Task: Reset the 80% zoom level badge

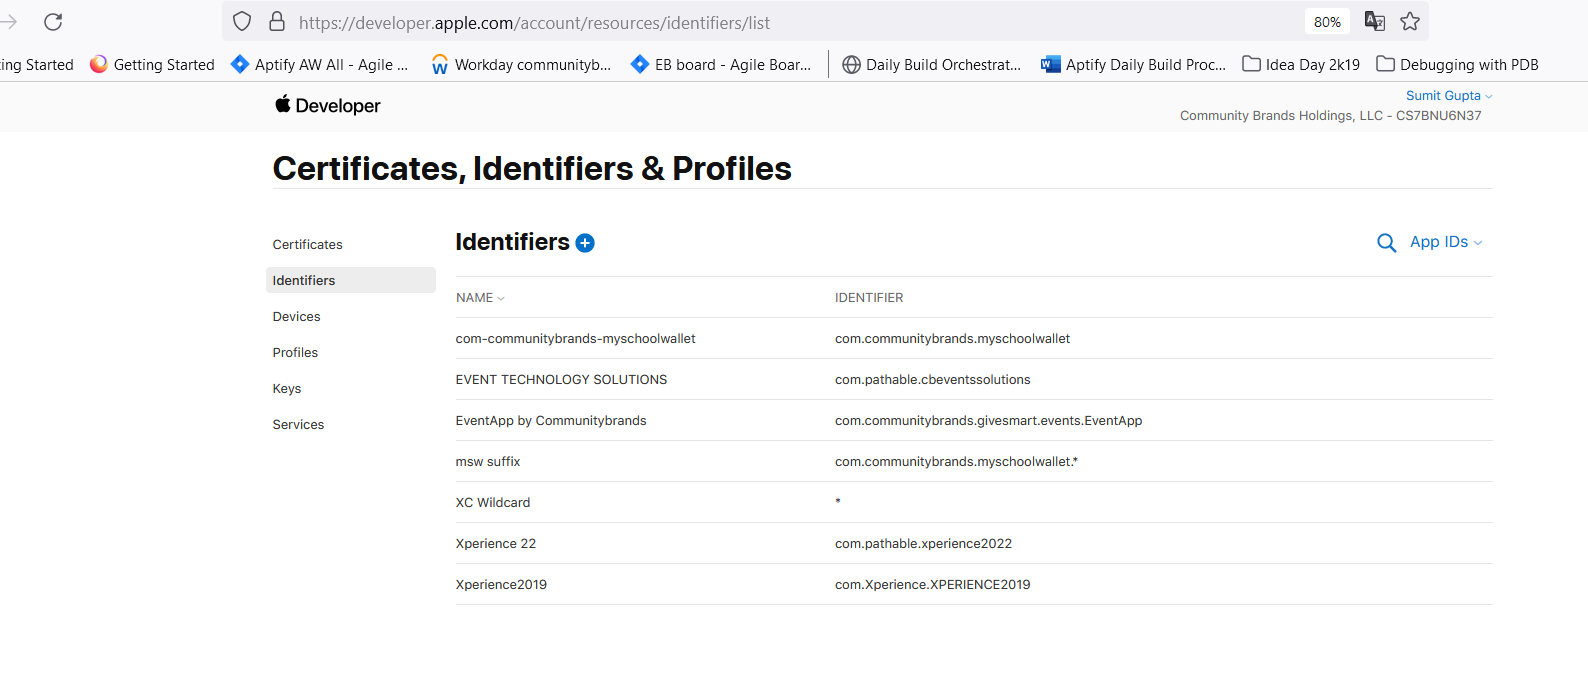Action: [x=1327, y=22]
